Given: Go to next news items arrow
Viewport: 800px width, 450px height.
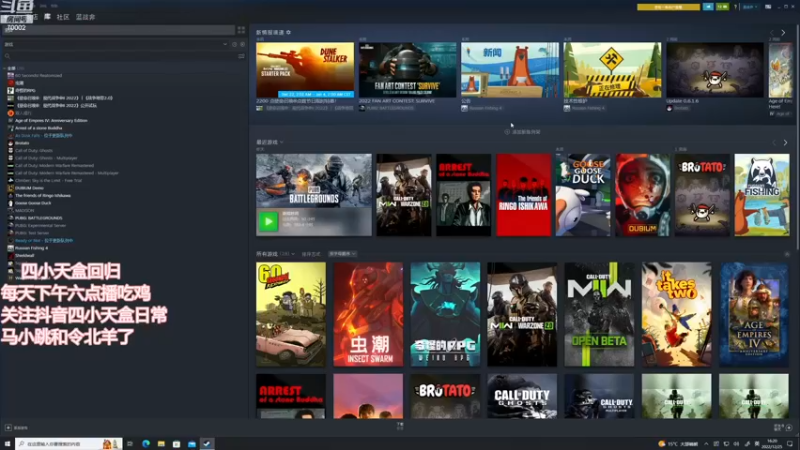Looking at the screenshot, I should tap(783, 33).
